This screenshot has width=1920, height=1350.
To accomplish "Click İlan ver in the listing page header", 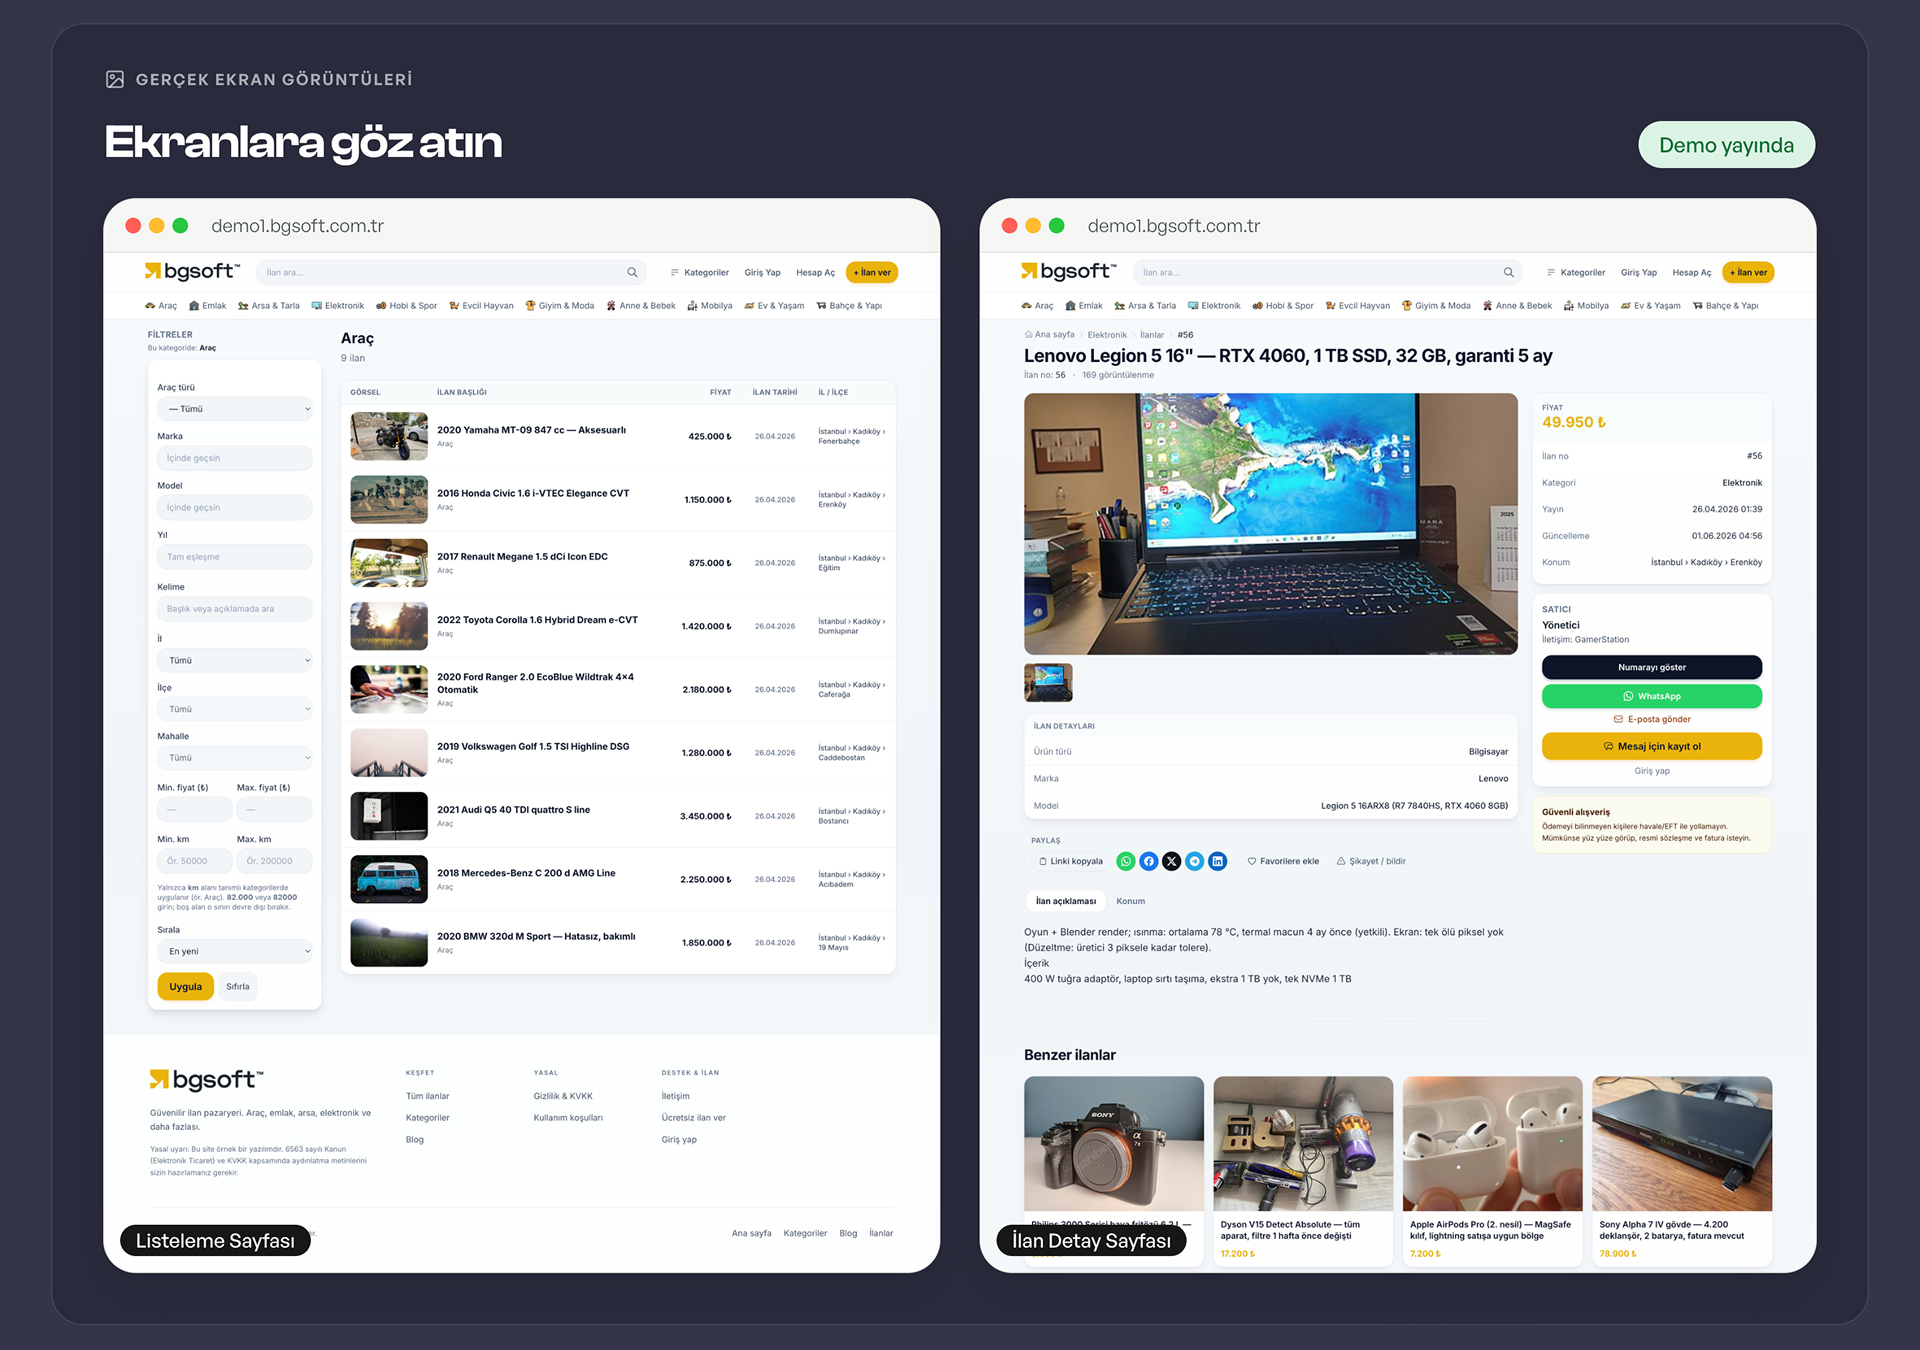I will coord(872,272).
